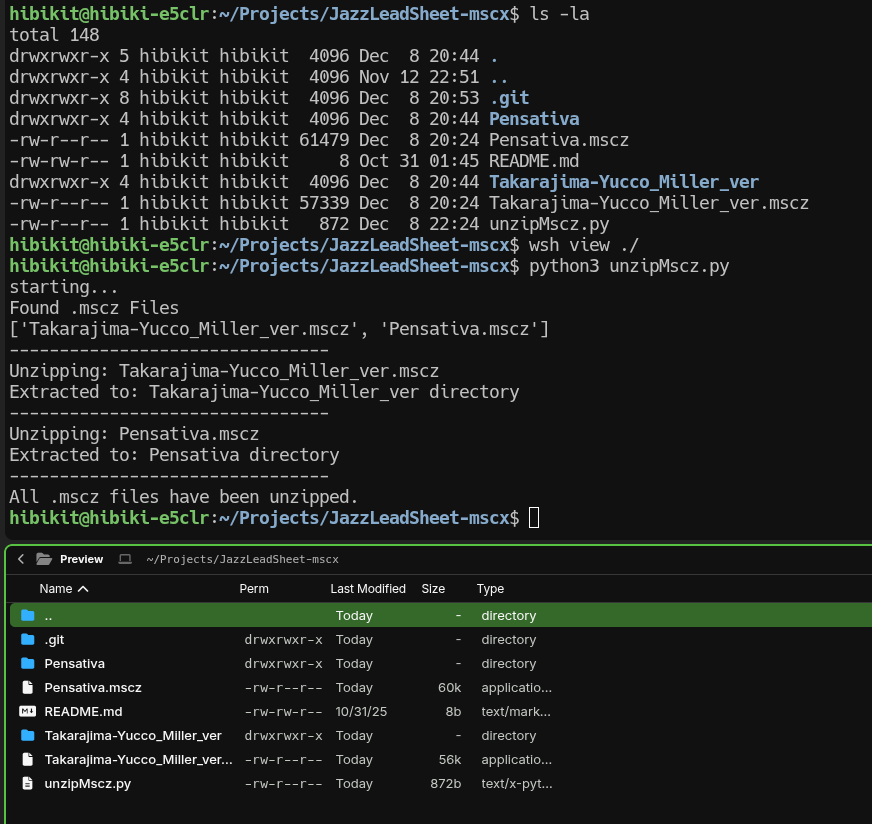The height and width of the screenshot is (824, 872).
Task: Sort by Last Modified column header
Action: click(368, 588)
